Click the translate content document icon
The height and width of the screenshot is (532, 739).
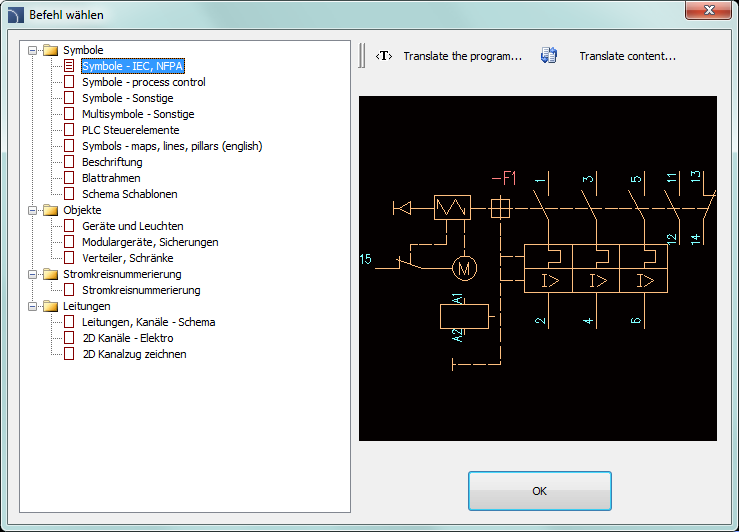point(549,56)
